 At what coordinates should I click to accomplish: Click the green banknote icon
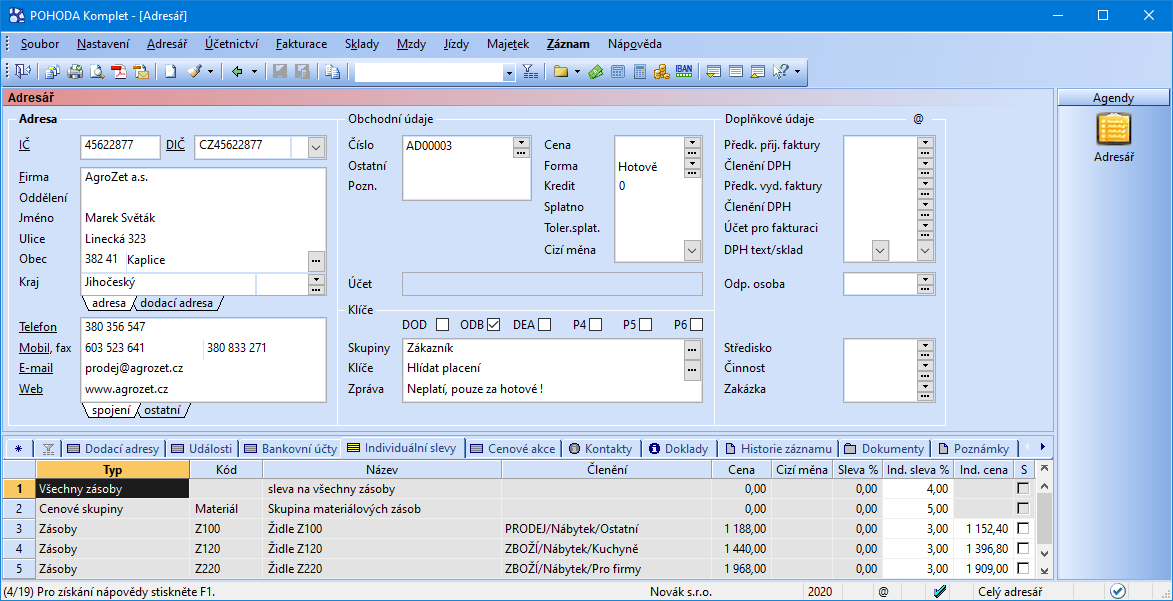[595, 71]
